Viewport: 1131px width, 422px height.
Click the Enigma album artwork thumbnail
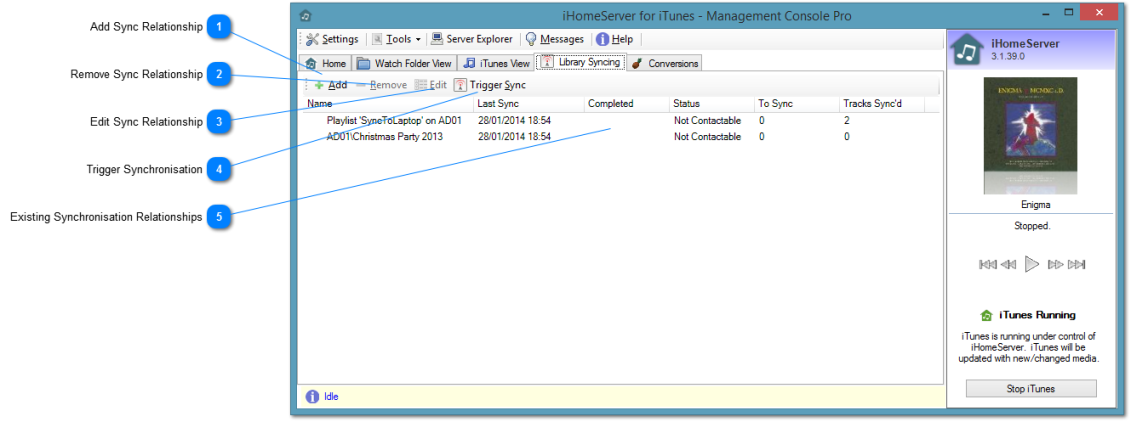[1031, 136]
